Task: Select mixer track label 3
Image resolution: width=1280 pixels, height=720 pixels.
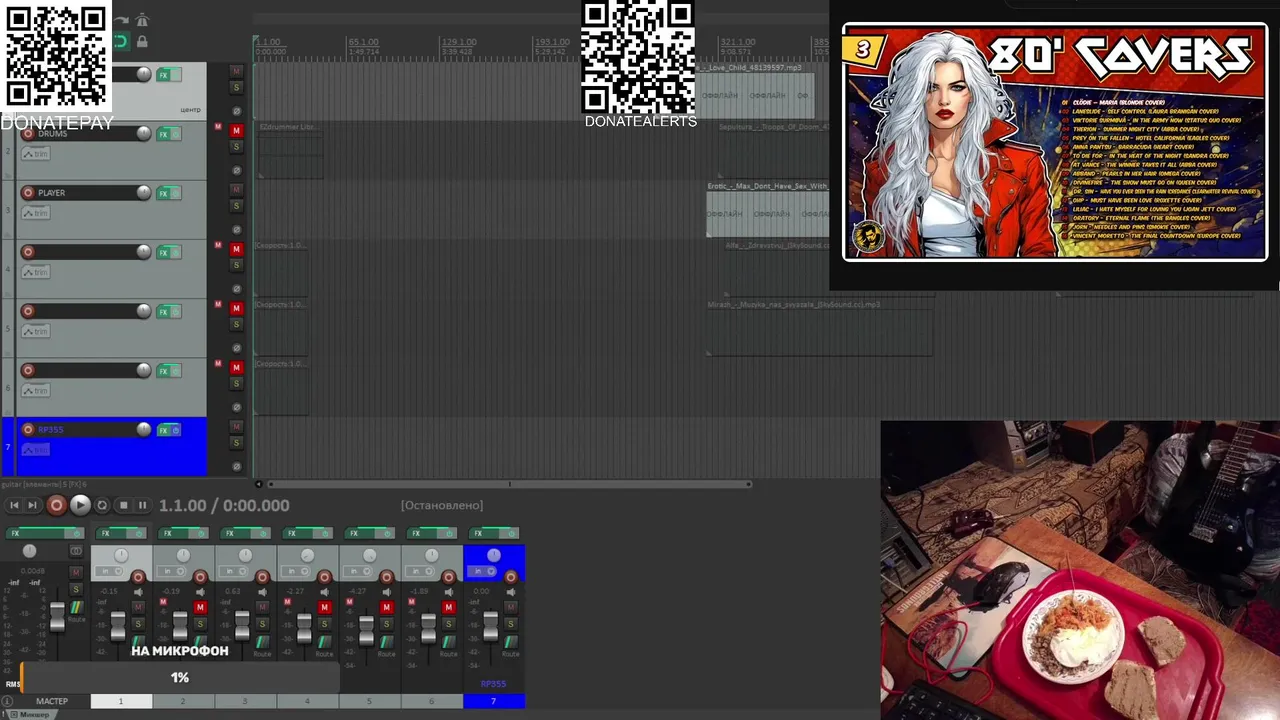Action: point(245,701)
